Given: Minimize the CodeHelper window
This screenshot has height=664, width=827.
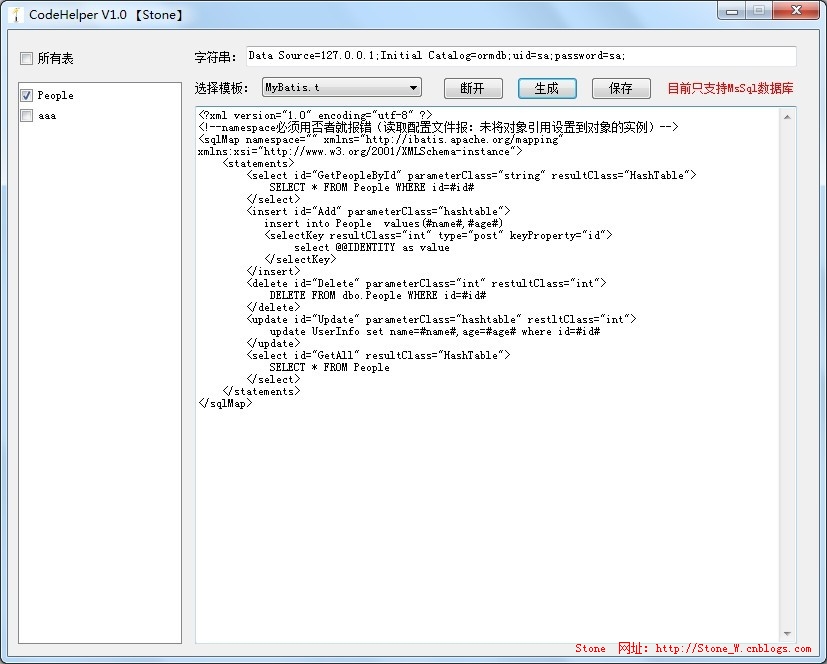Looking at the screenshot, I should pyautogui.click(x=732, y=11).
